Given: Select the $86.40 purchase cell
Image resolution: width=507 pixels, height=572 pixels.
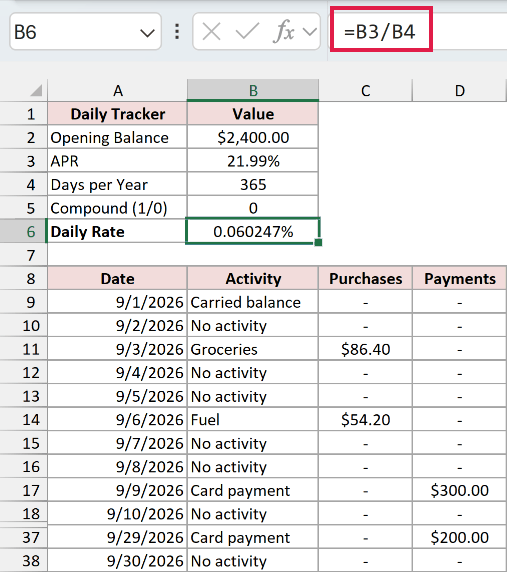Looking at the screenshot, I should 365,349.
